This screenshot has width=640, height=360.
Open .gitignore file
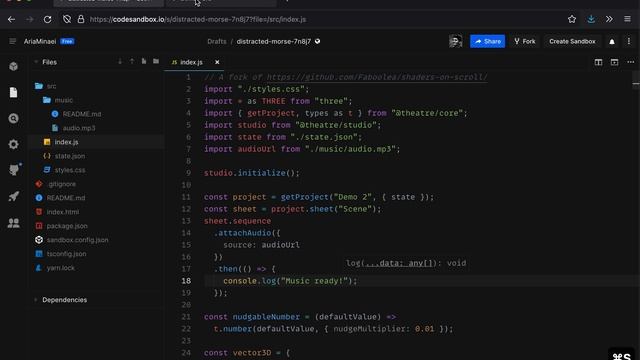[61, 184]
